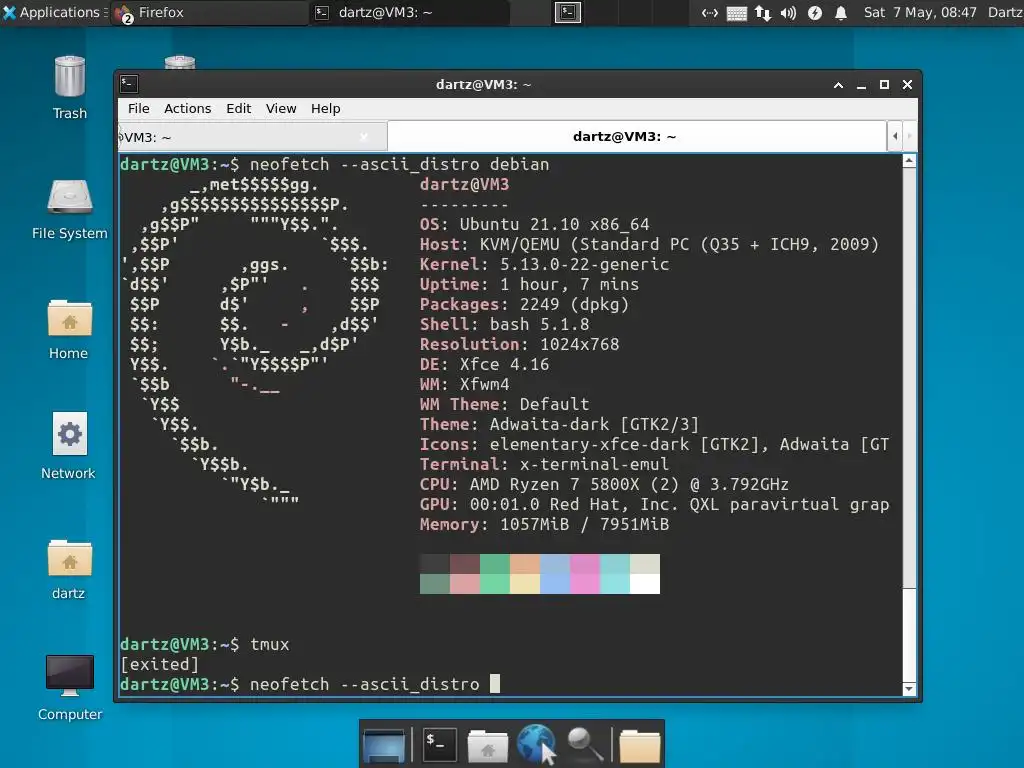Click the tab bar scroll-left arrow
The image size is (1024, 768).
tap(895, 136)
